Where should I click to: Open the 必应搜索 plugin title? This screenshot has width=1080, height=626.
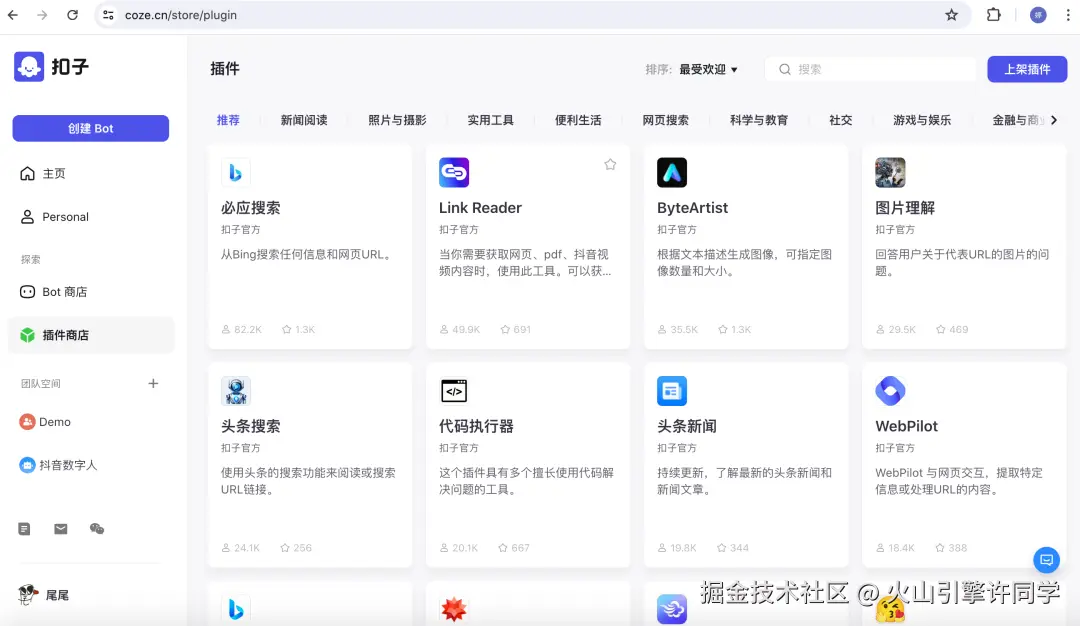[251, 208]
